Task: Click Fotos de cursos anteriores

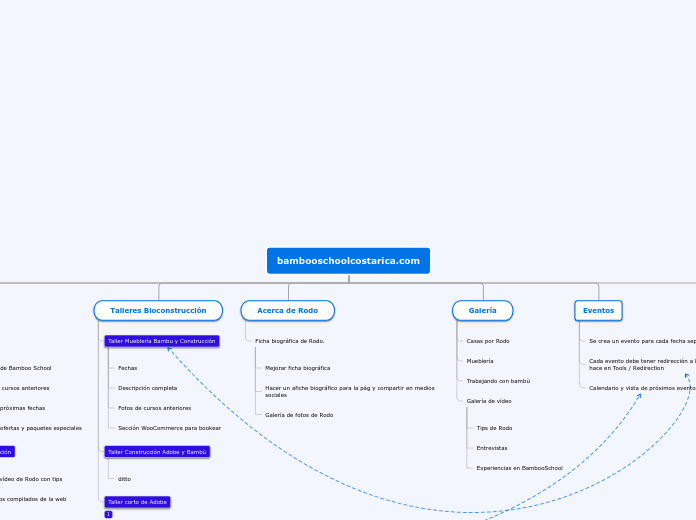Action: [154, 408]
